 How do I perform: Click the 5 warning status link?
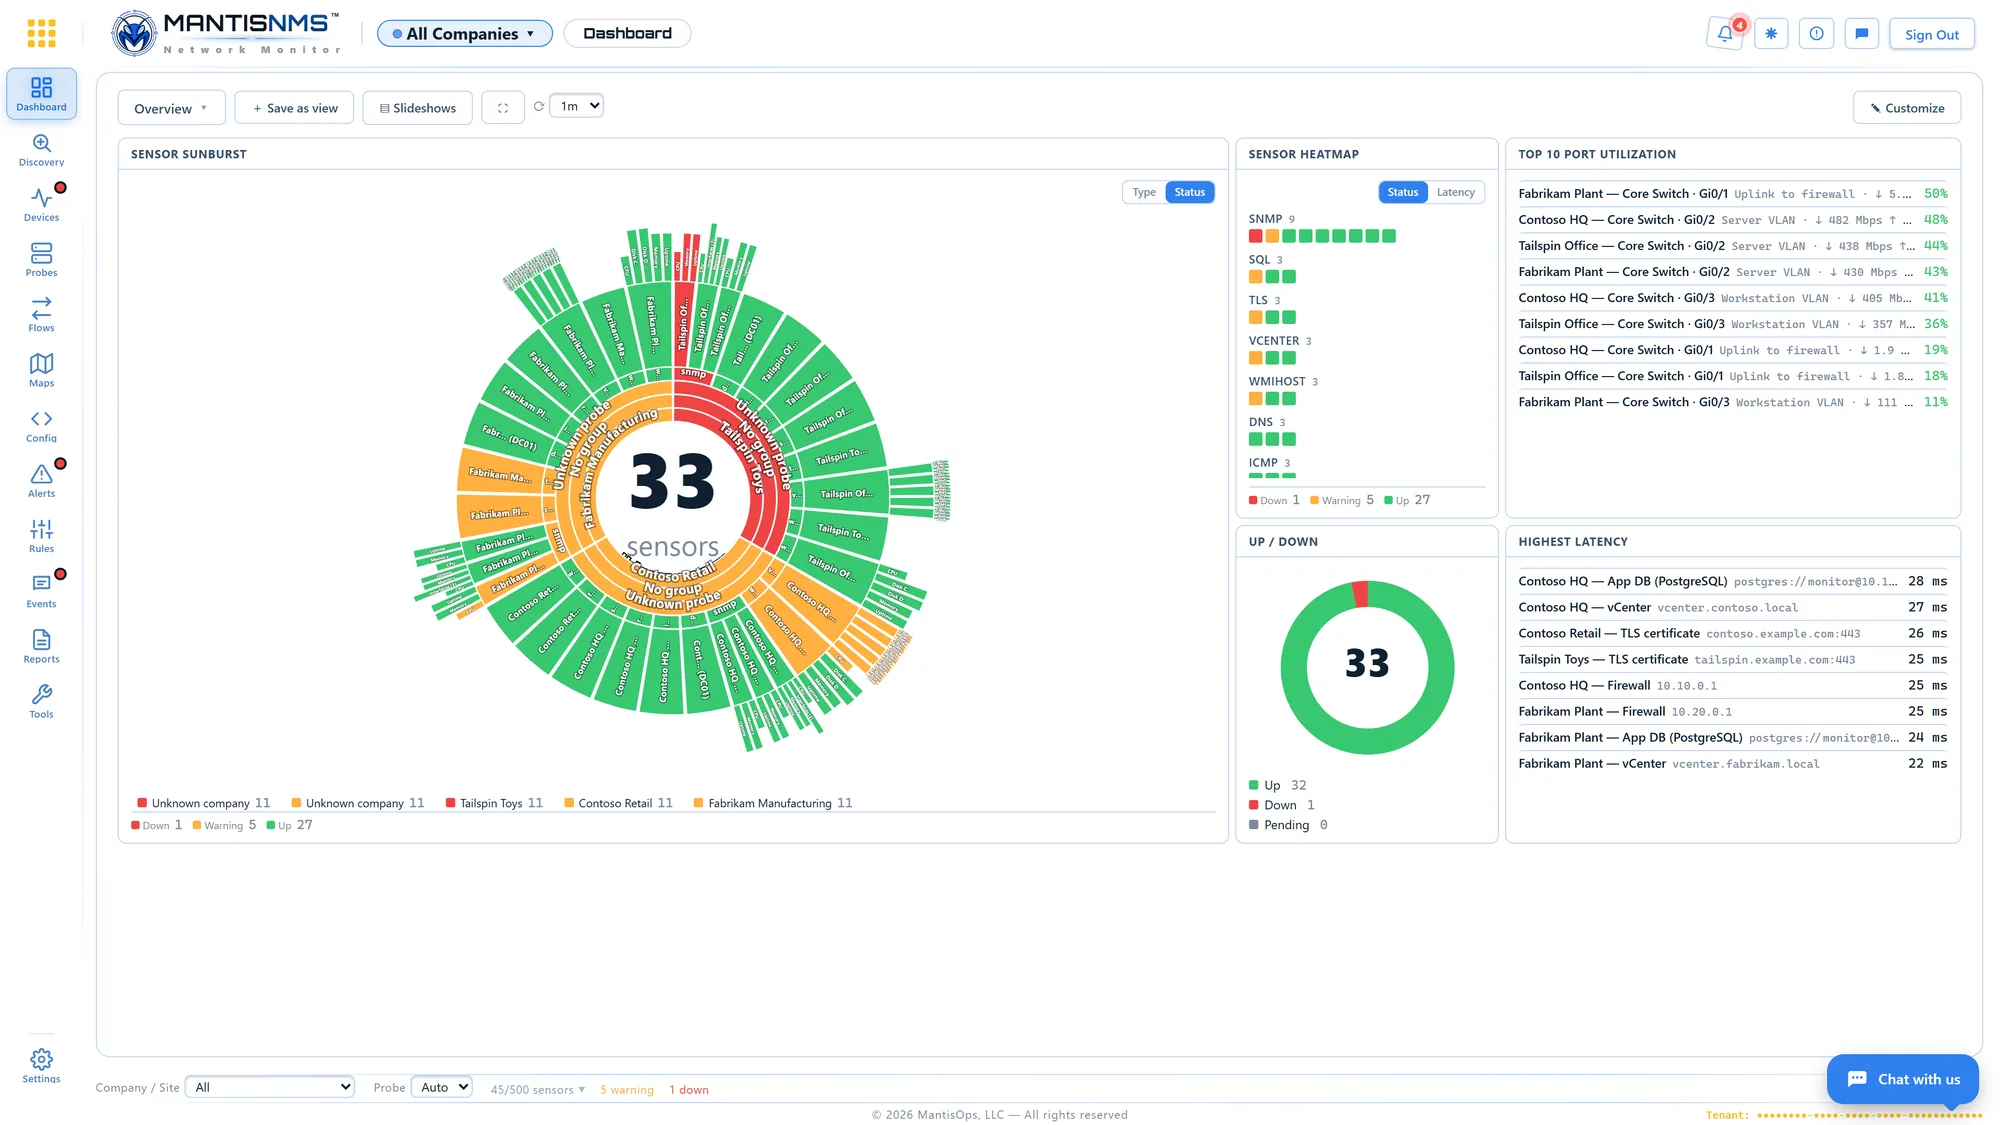[x=626, y=1090]
